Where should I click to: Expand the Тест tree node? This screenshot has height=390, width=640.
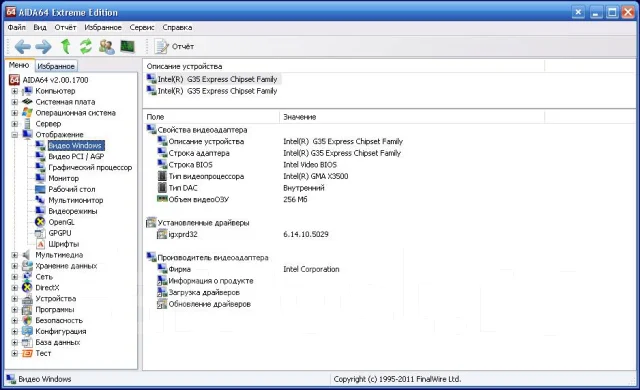15,353
